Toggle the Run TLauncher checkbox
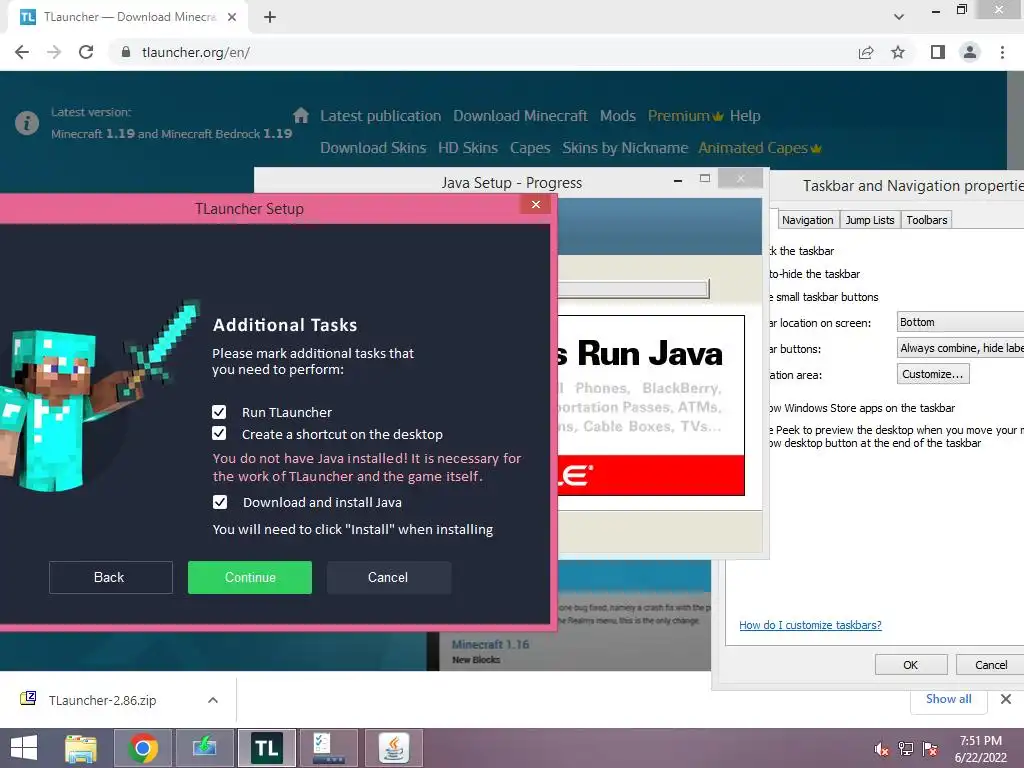This screenshot has height=768, width=1024. pyautogui.click(x=219, y=412)
